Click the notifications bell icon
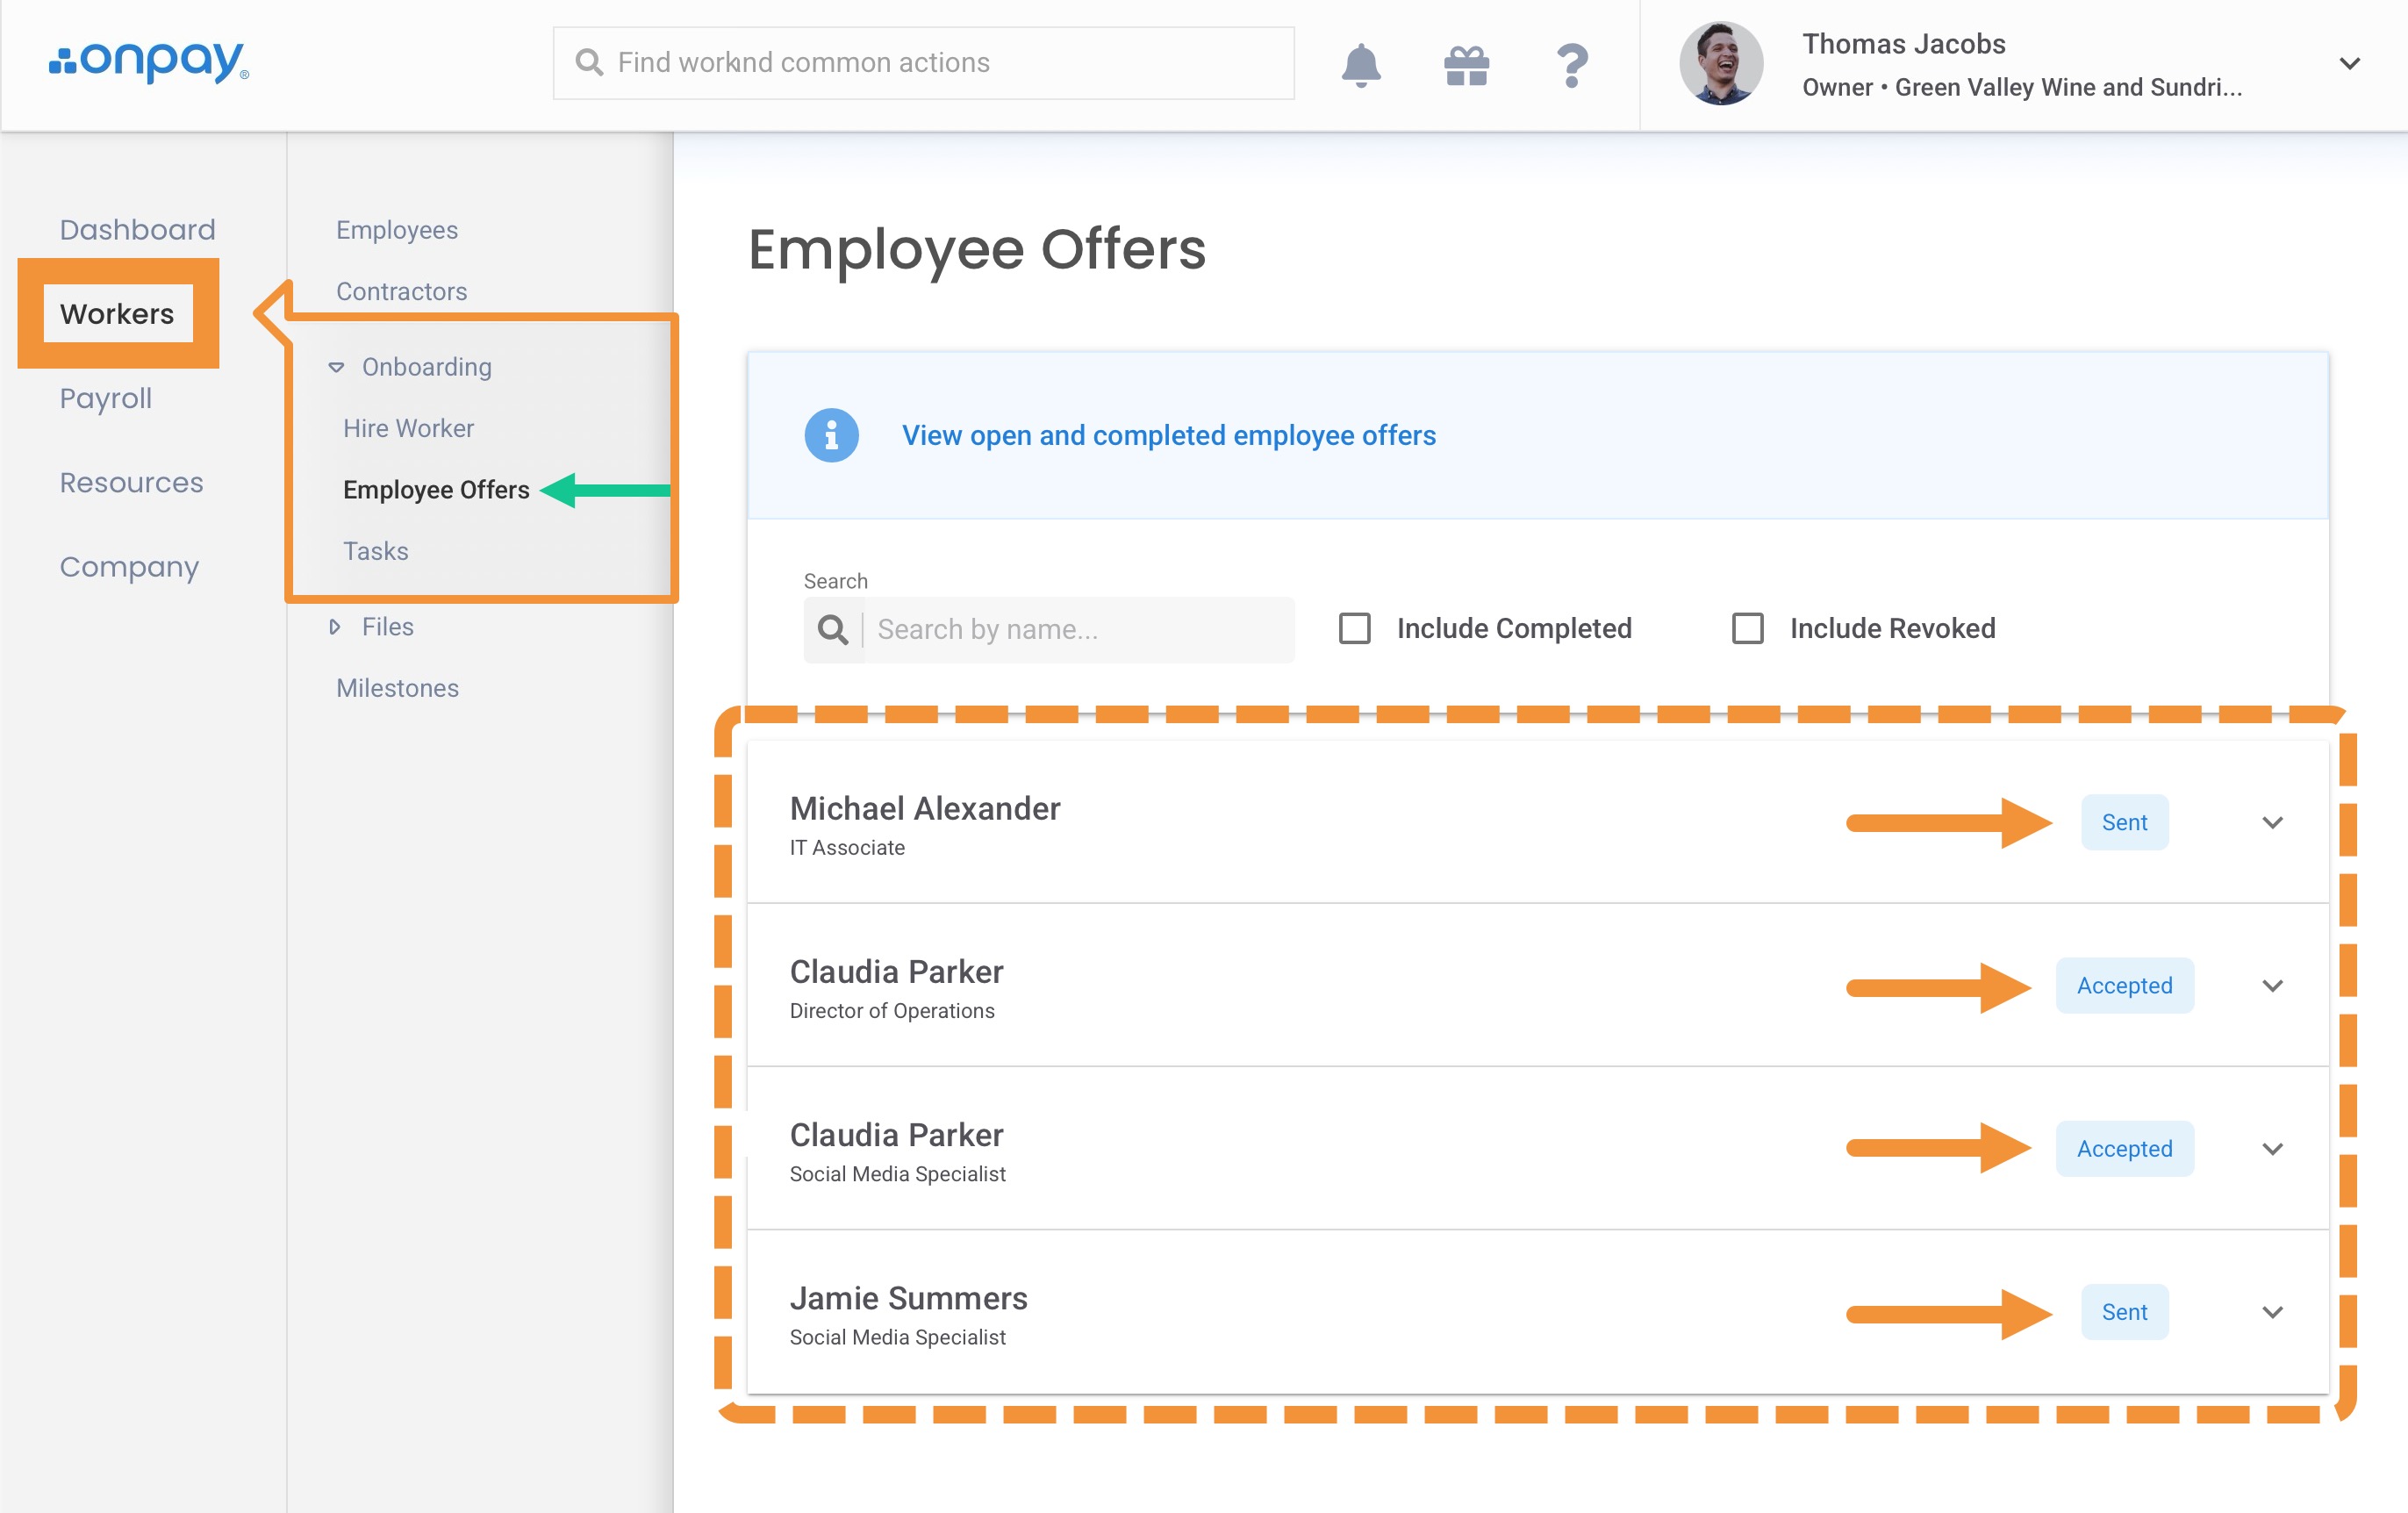The image size is (2408, 1513). [x=1360, y=65]
